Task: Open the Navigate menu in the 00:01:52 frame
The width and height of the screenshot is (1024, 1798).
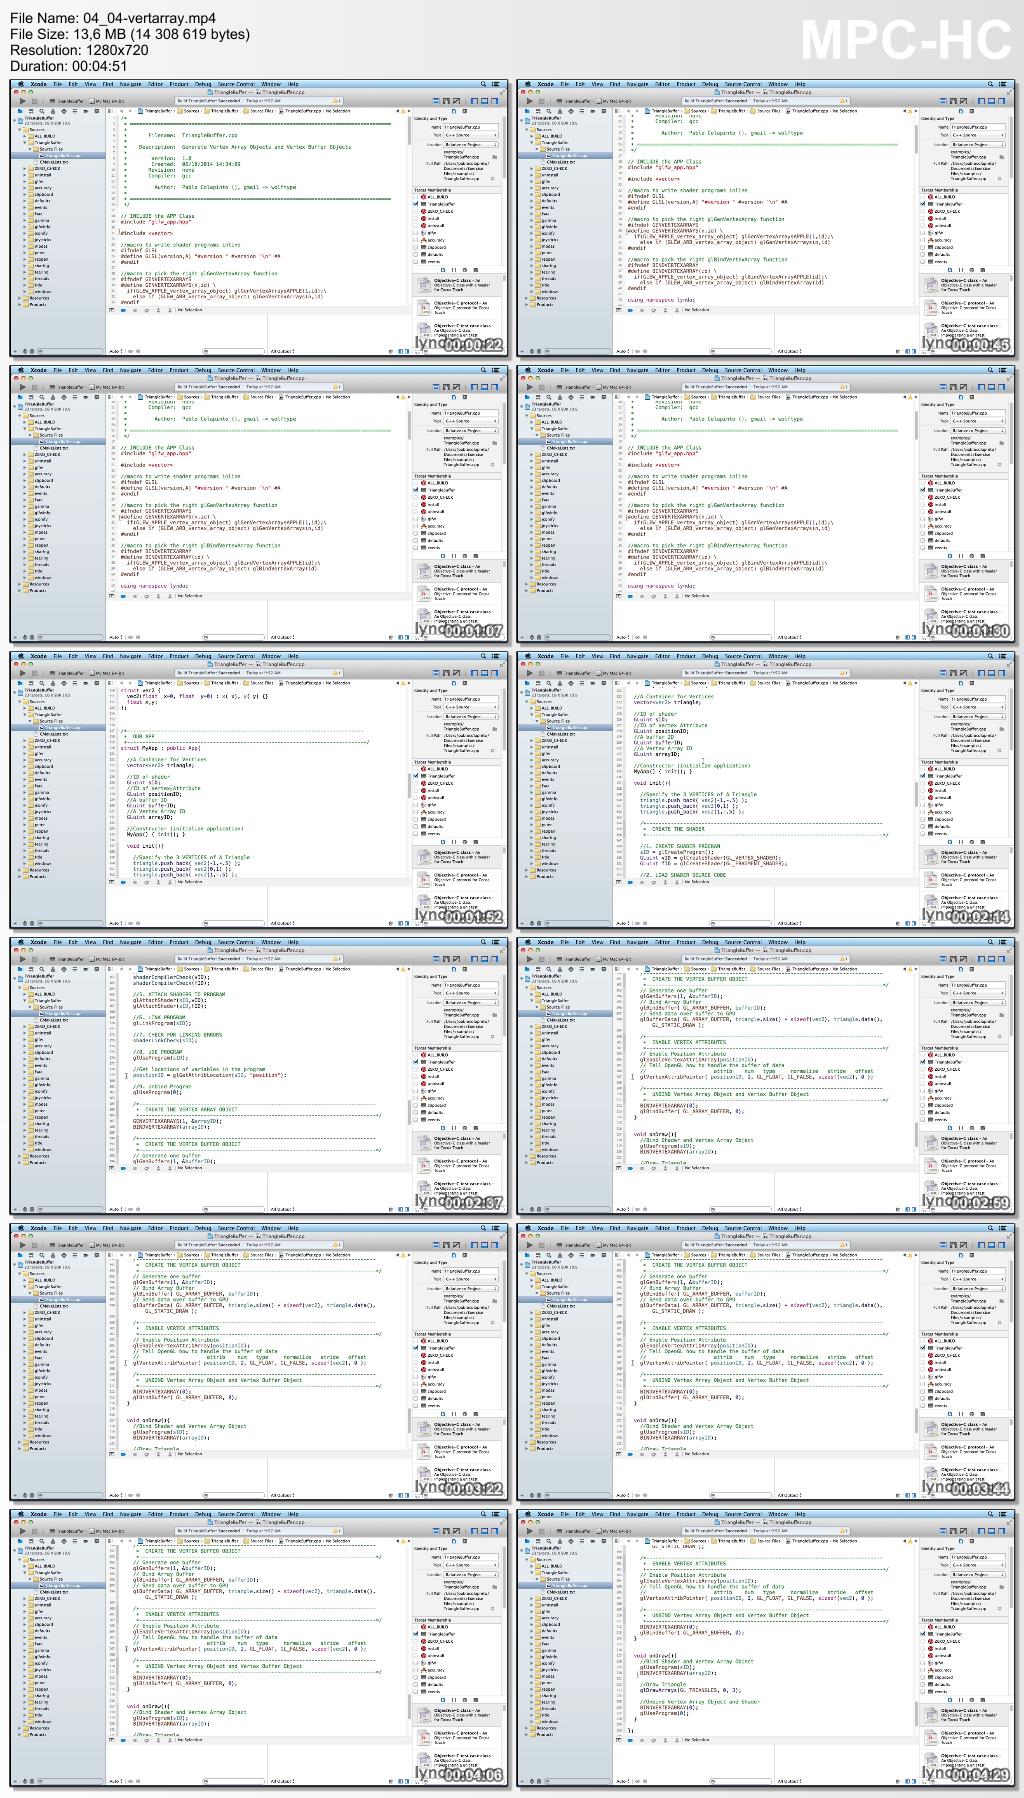Action: 131,656
